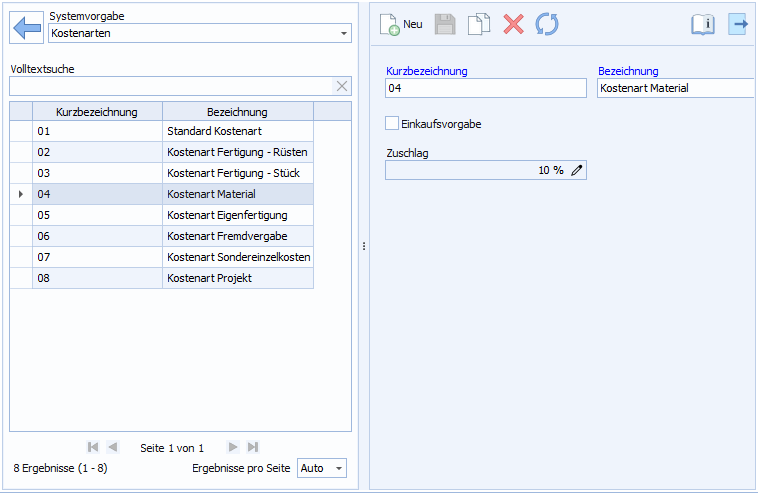758x494 pixels.
Task: Clear the Volltextsuche search field
Action: (x=342, y=86)
